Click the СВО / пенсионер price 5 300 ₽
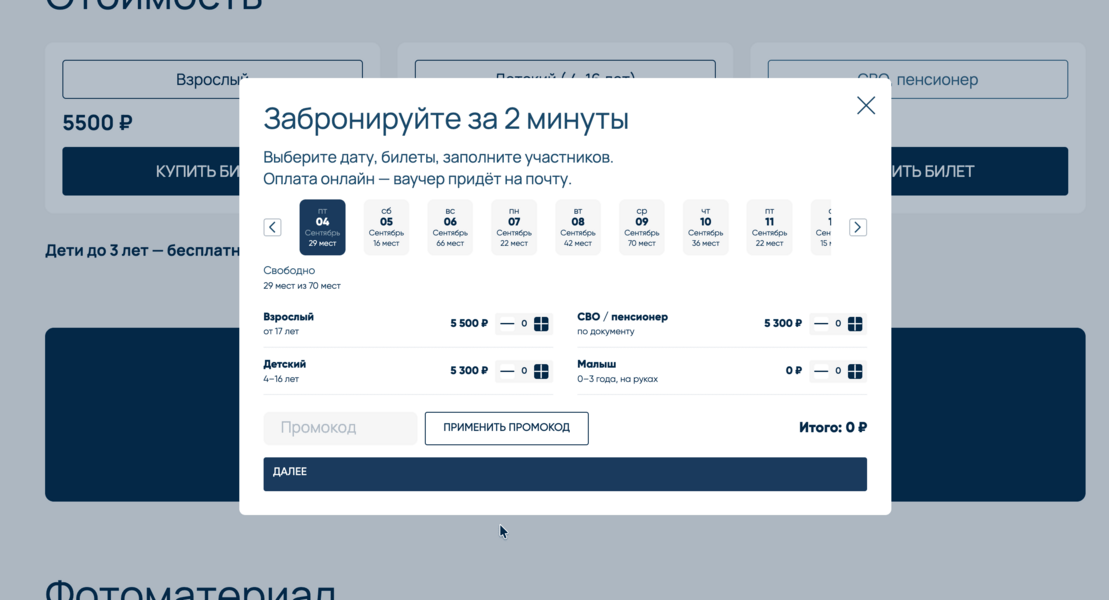 point(783,323)
